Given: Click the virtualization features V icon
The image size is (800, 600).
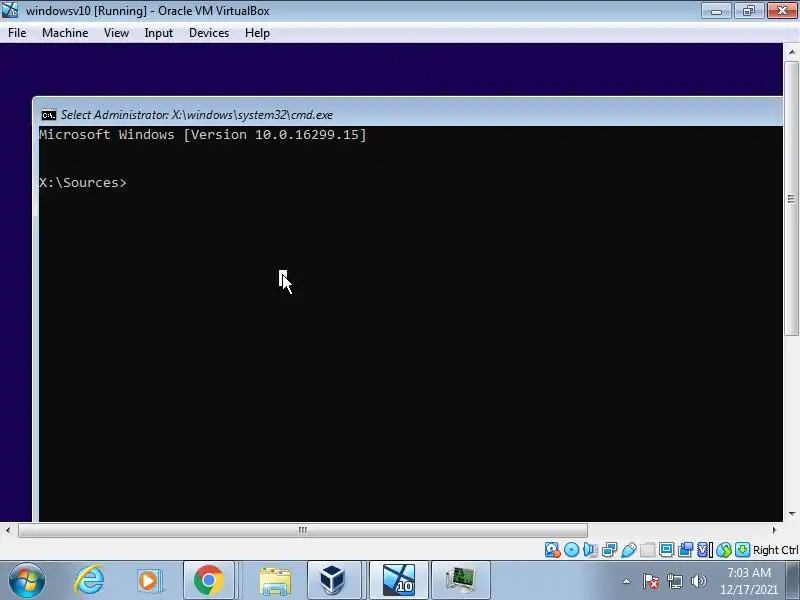Looking at the screenshot, I should (704, 549).
